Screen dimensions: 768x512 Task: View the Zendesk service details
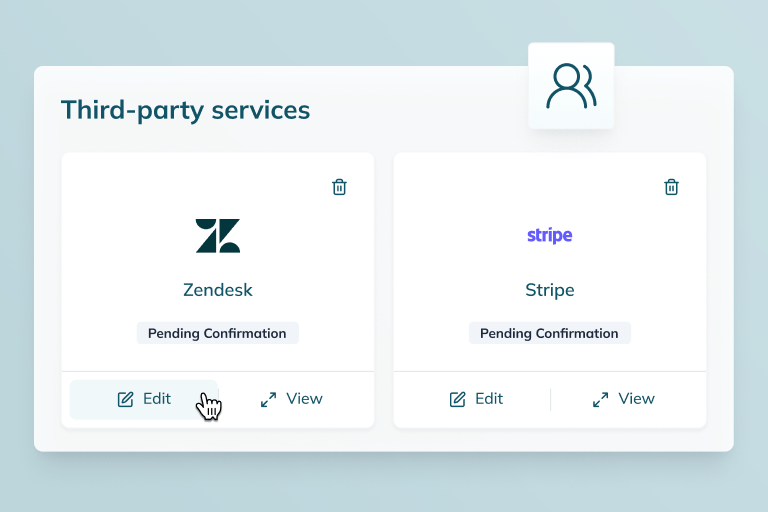[291, 399]
